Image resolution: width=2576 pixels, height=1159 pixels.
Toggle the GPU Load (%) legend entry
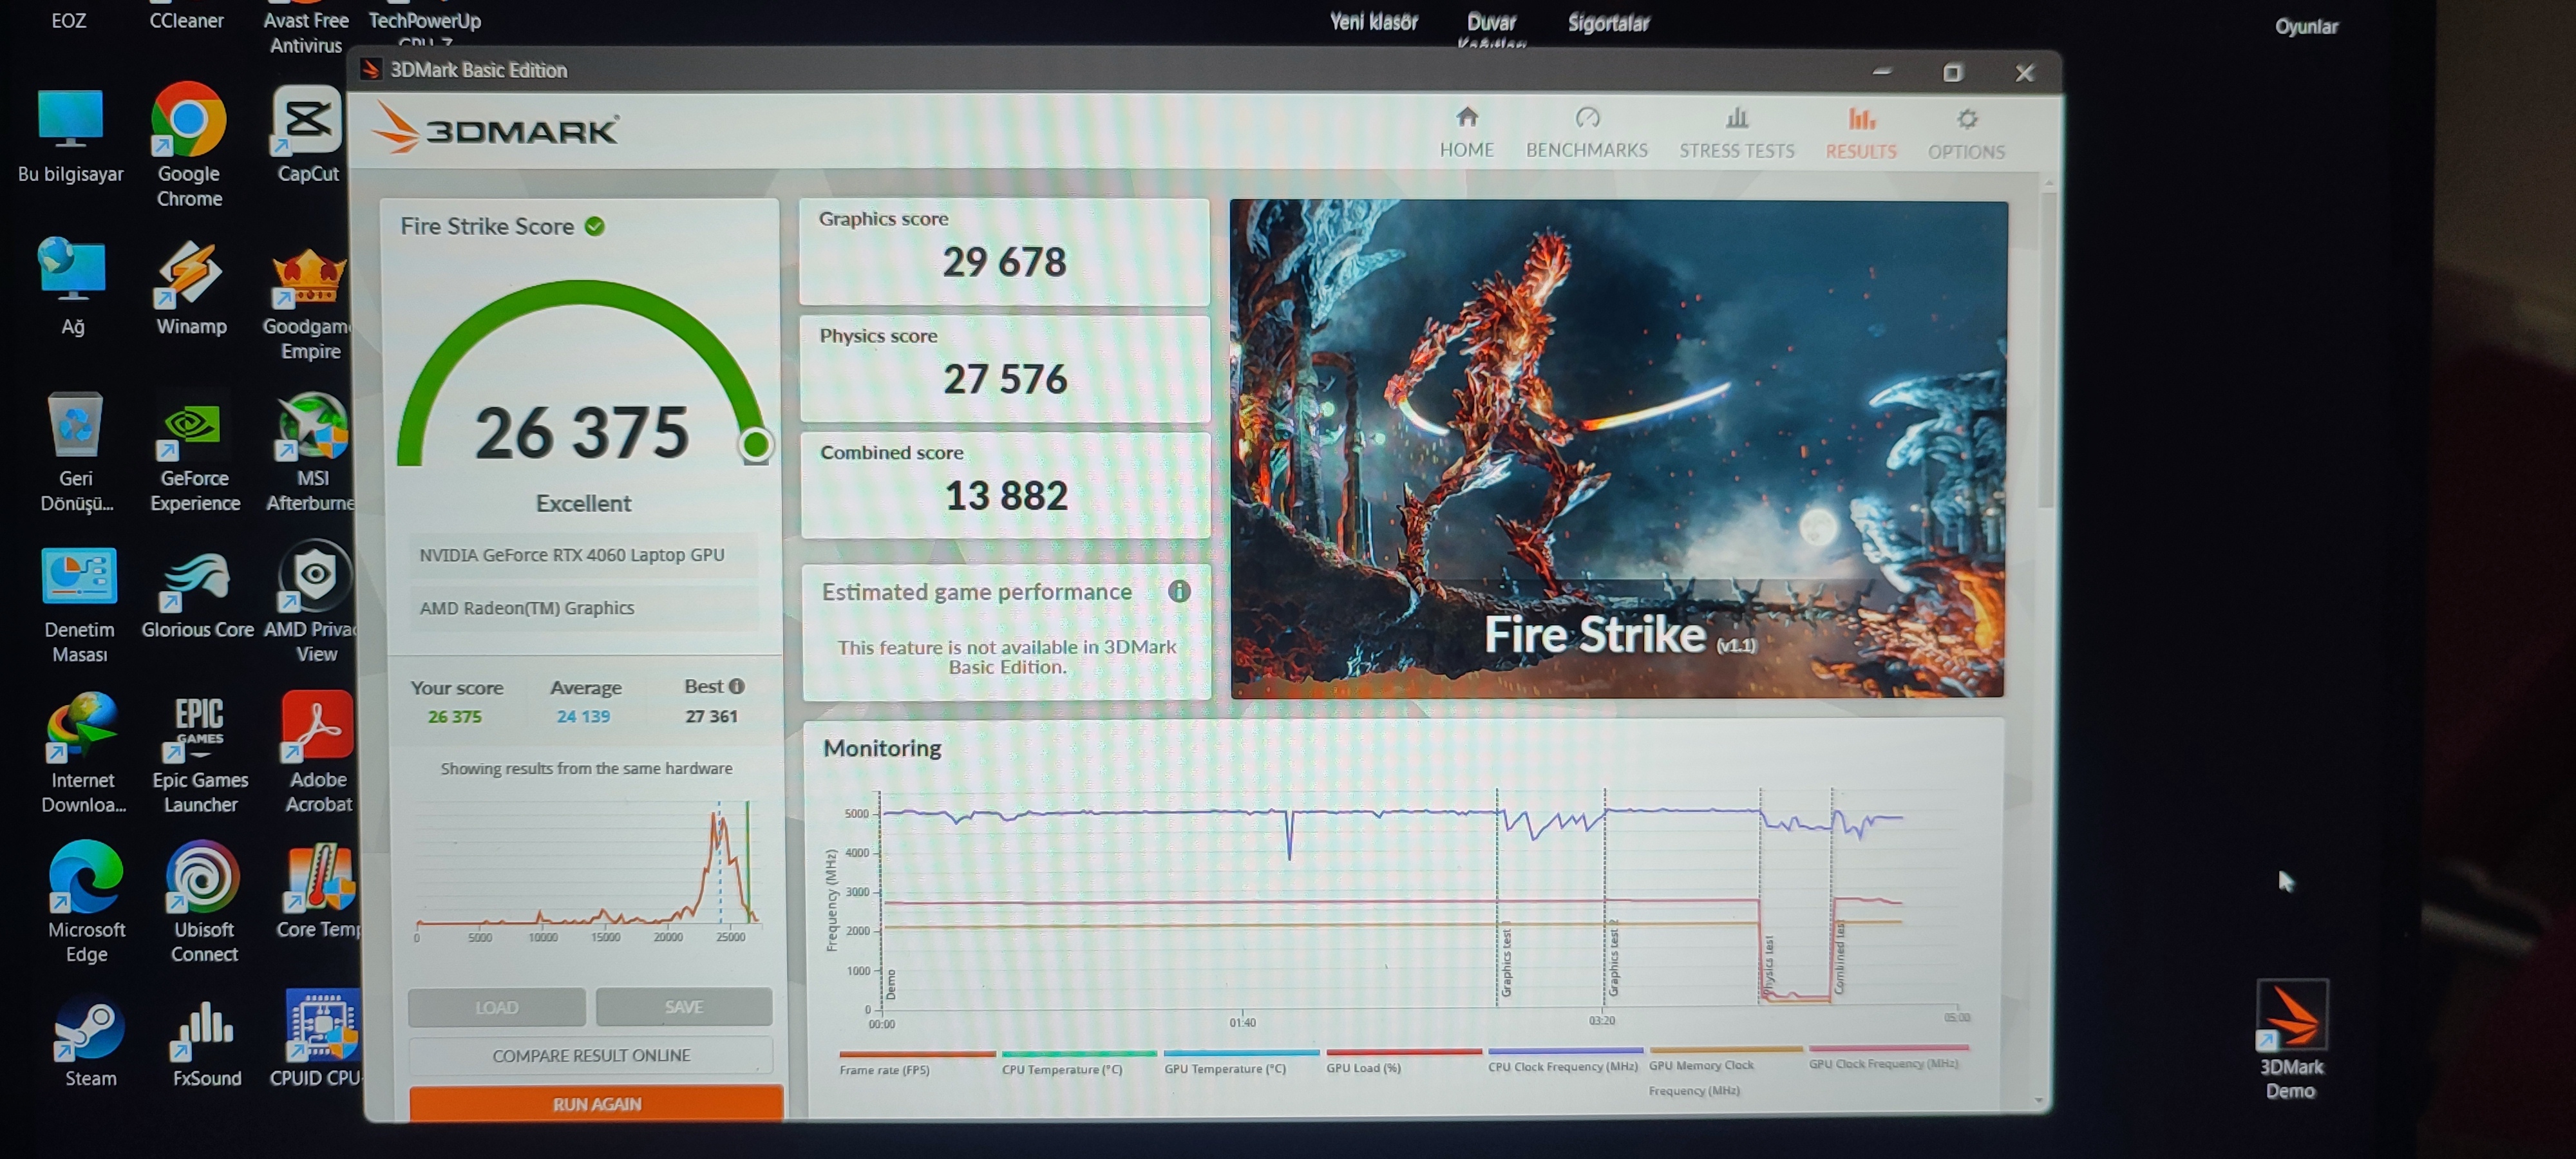coord(1363,1068)
